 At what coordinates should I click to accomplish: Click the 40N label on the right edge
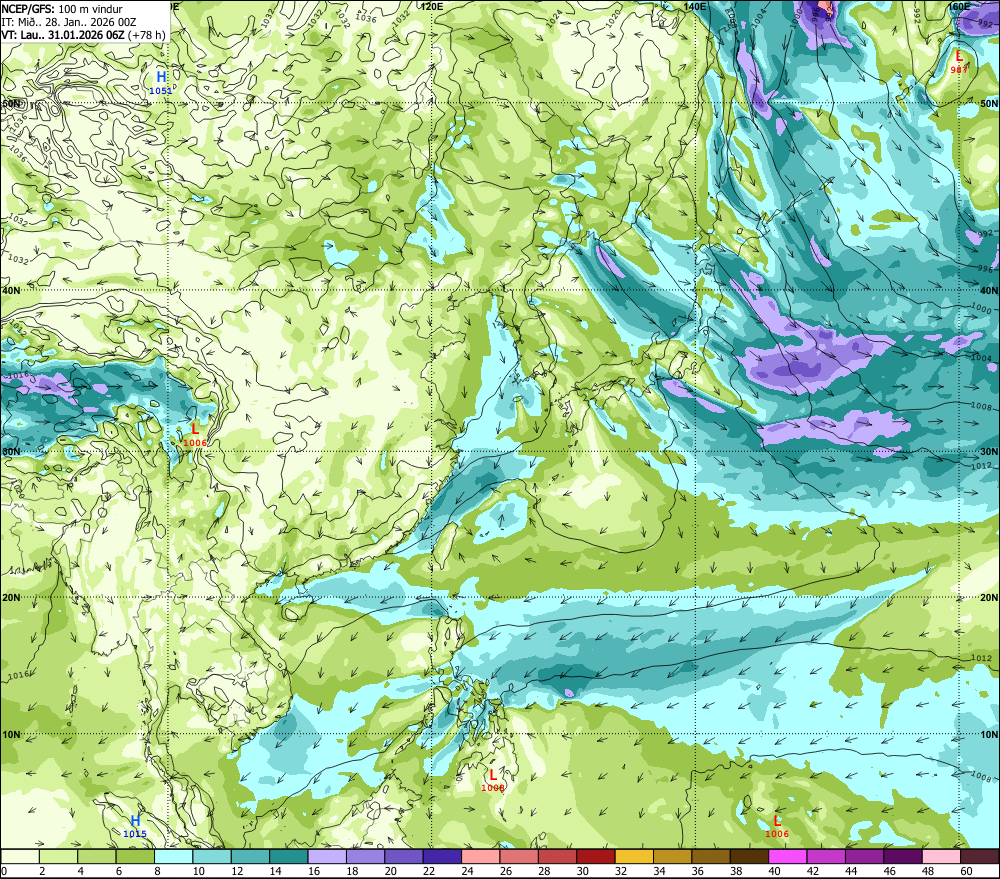[989, 290]
